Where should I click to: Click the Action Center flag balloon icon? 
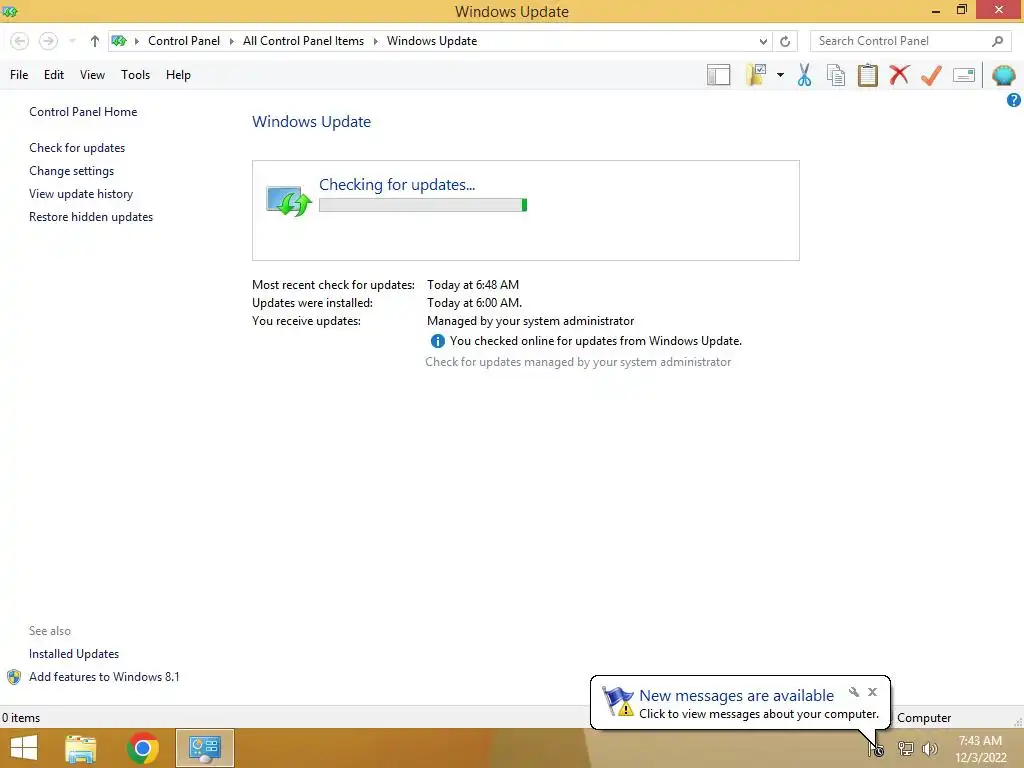[x=617, y=701]
